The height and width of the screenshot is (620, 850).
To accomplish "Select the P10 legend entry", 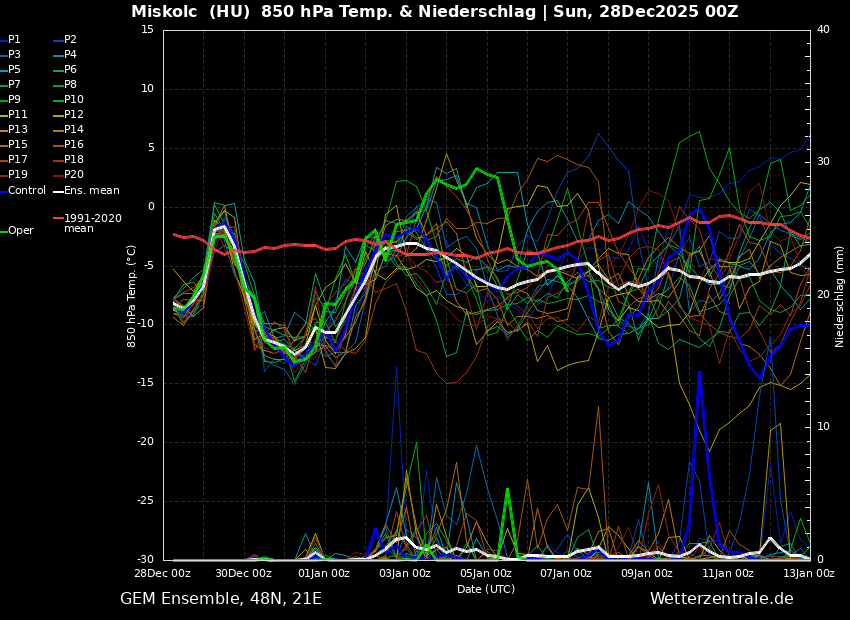I will [74, 100].
